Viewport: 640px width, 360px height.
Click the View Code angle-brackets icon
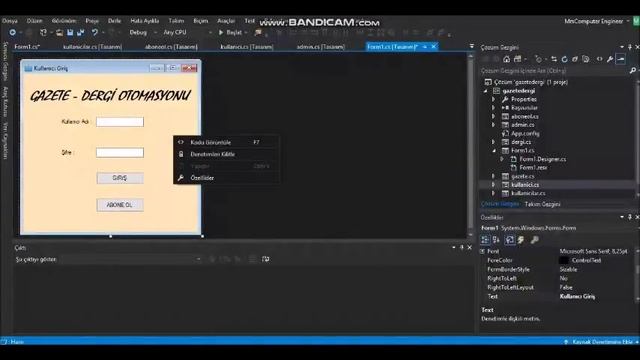pyautogui.click(x=600, y=59)
